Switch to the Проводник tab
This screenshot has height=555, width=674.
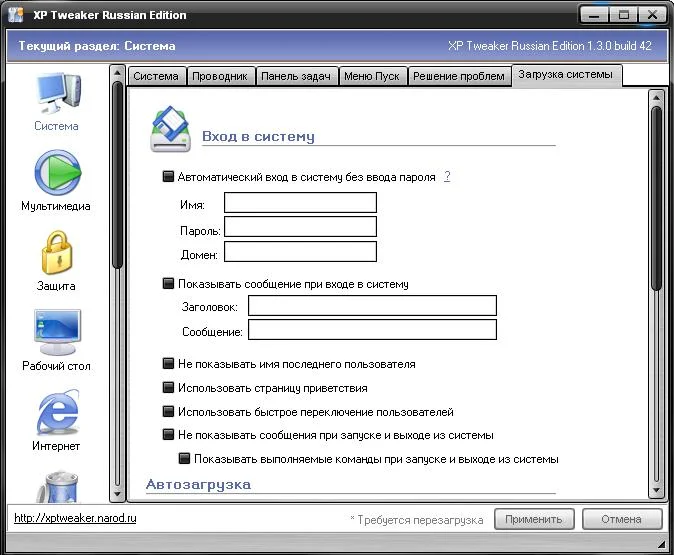coord(220,76)
